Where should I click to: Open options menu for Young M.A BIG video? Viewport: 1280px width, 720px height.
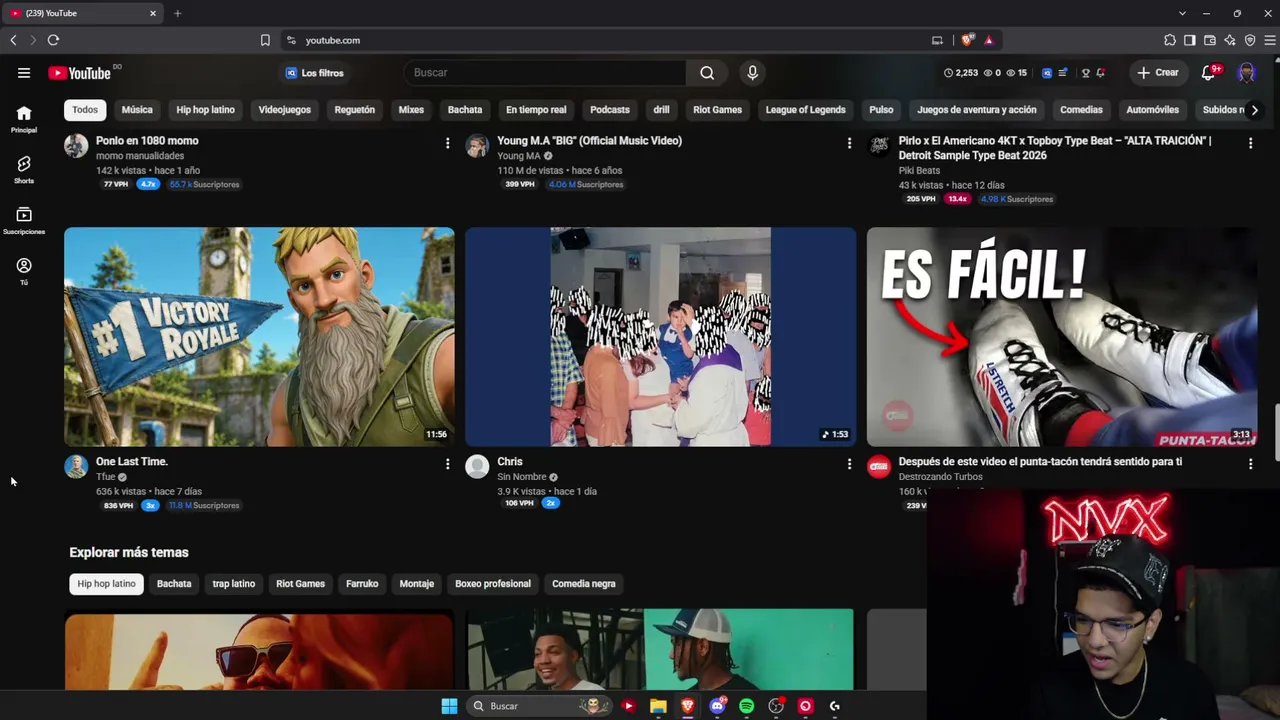(849, 144)
